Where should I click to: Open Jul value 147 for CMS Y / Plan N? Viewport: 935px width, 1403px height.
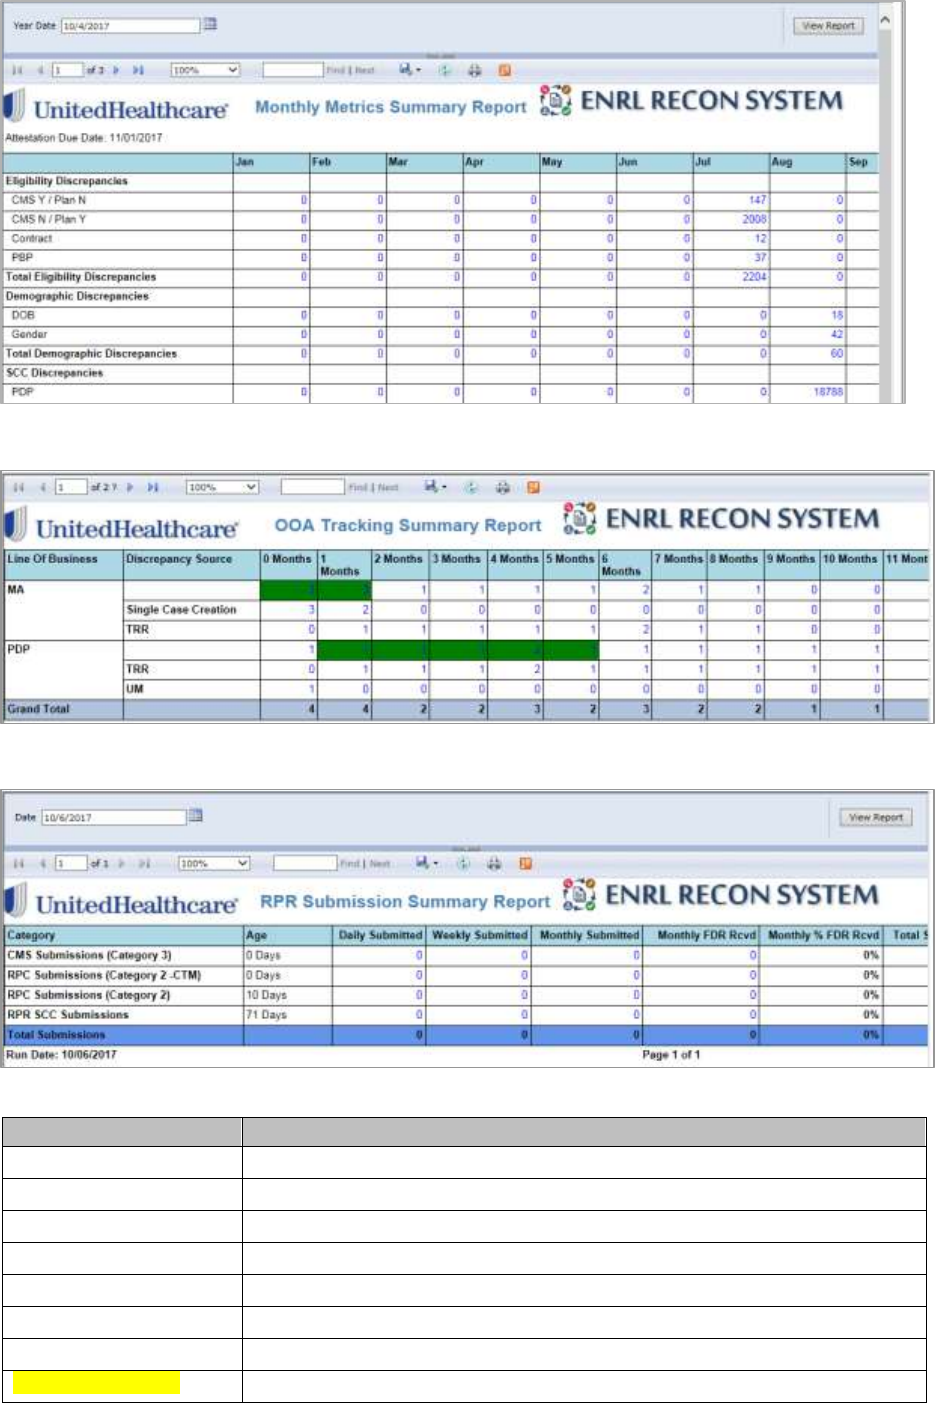coord(757,200)
